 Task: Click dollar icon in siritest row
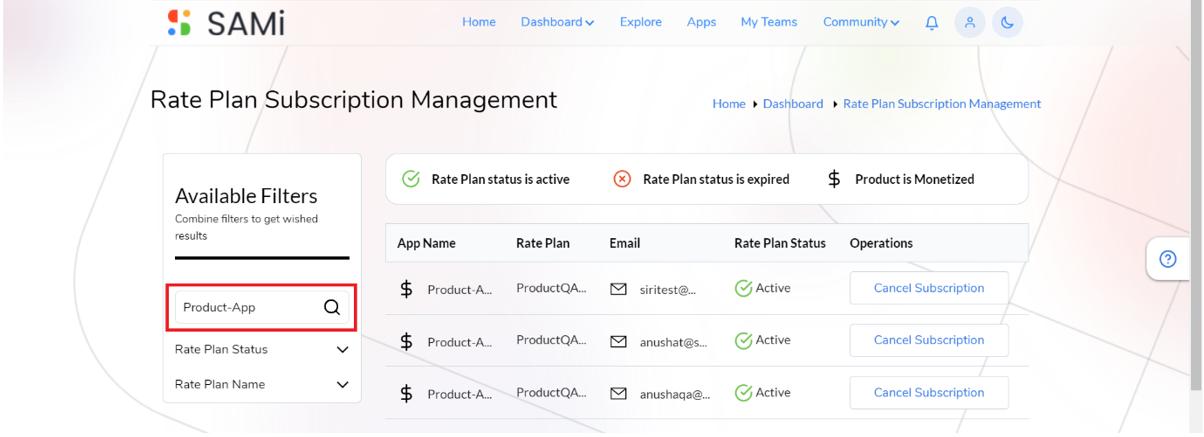(x=406, y=289)
